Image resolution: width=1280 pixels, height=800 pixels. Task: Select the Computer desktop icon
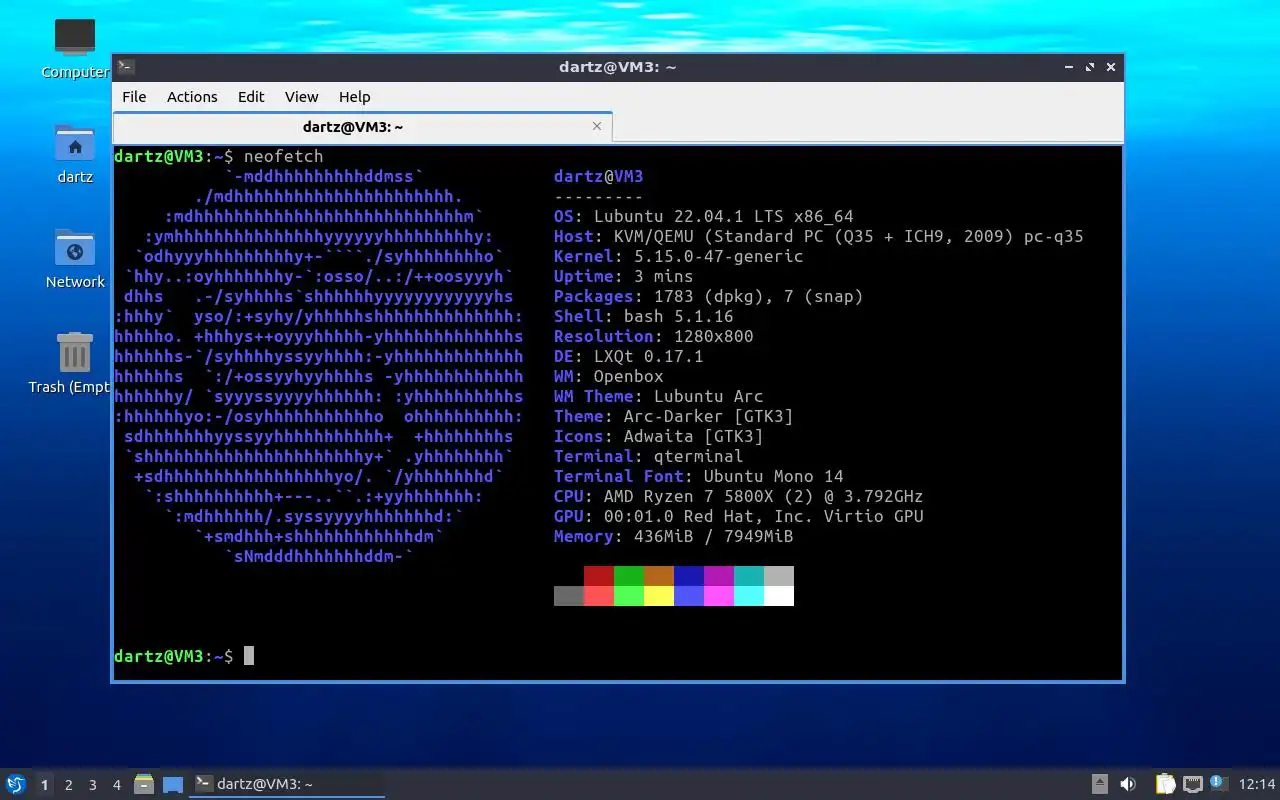click(75, 48)
